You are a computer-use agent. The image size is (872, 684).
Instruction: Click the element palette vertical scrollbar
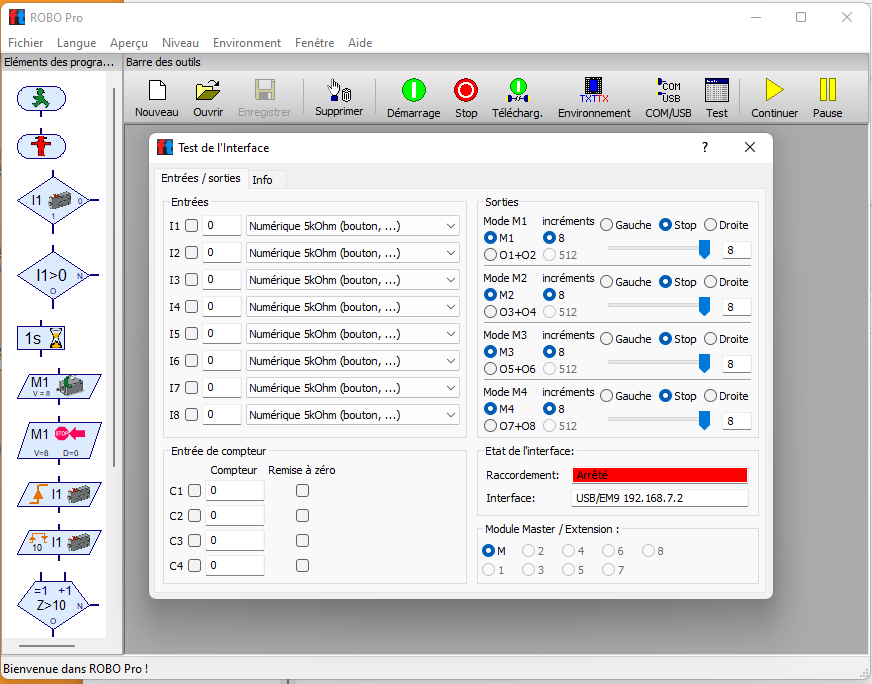[114, 276]
